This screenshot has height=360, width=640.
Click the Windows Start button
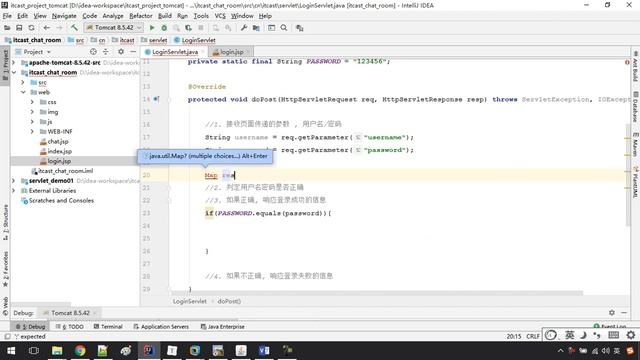point(11,351)
